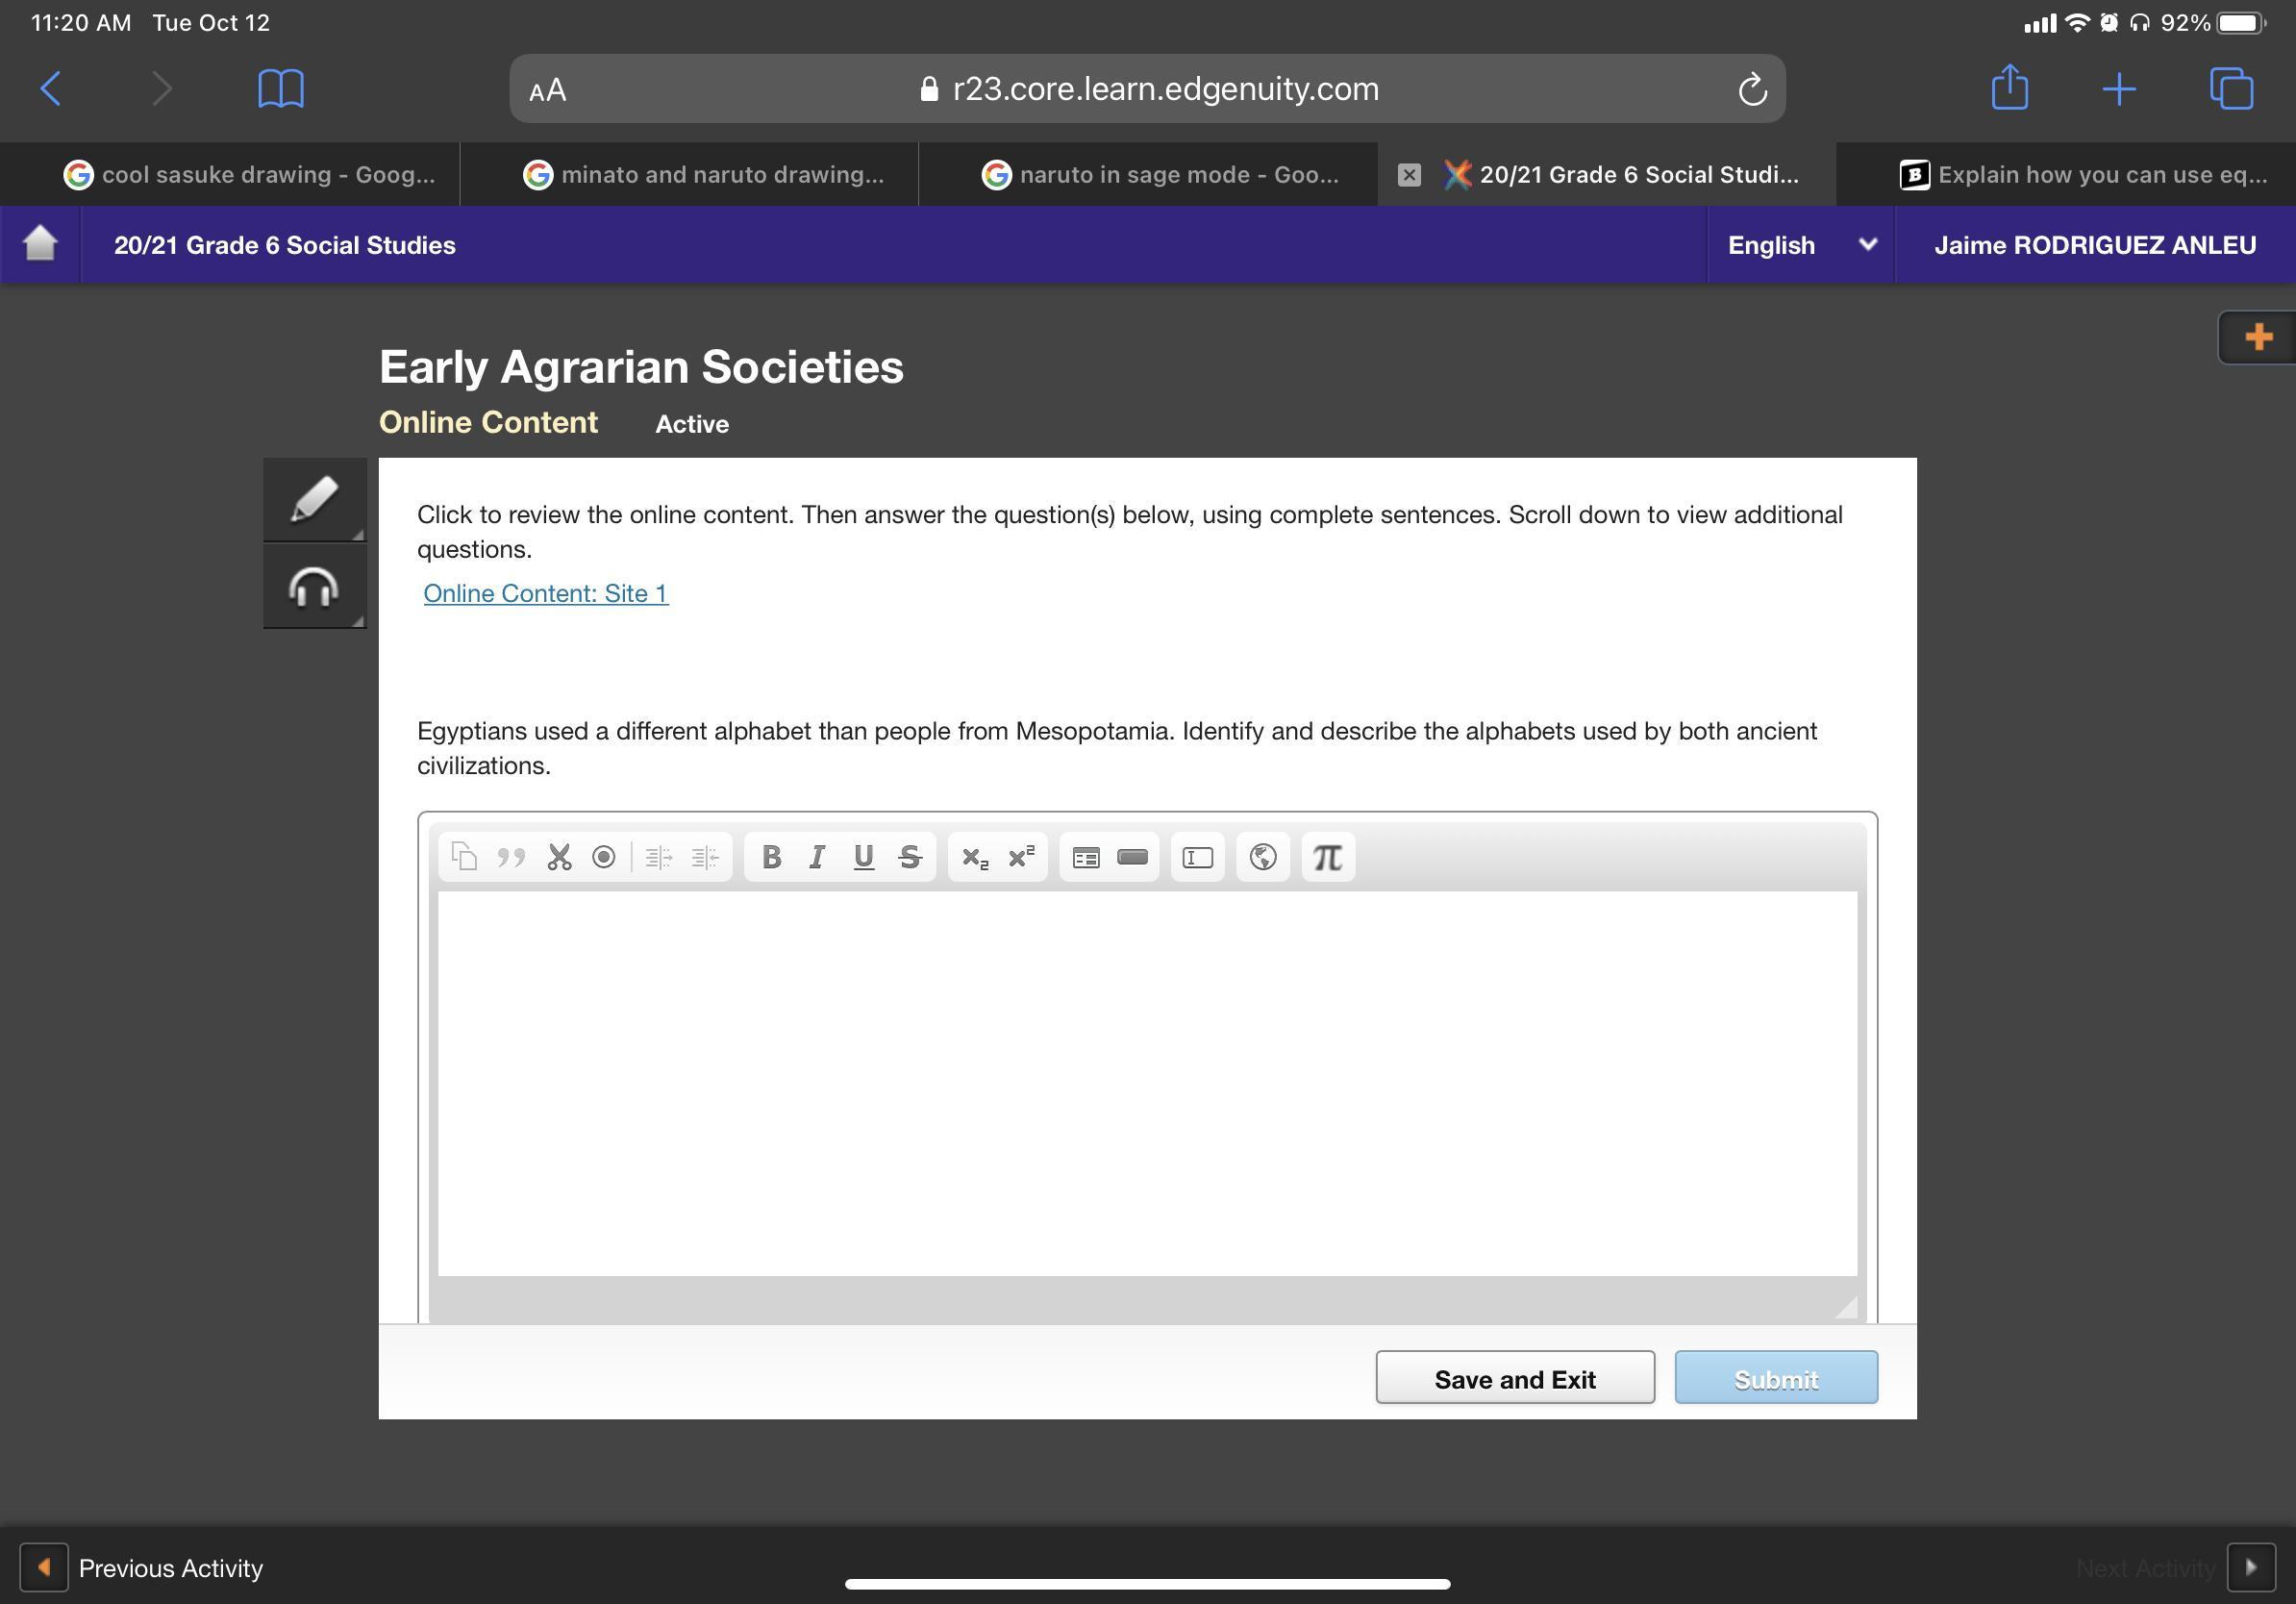The height and width of the screenshot is (1604, 2296).
Task: Click the globe icon in editor toolbar
Action: click(x=1262, y=857)
